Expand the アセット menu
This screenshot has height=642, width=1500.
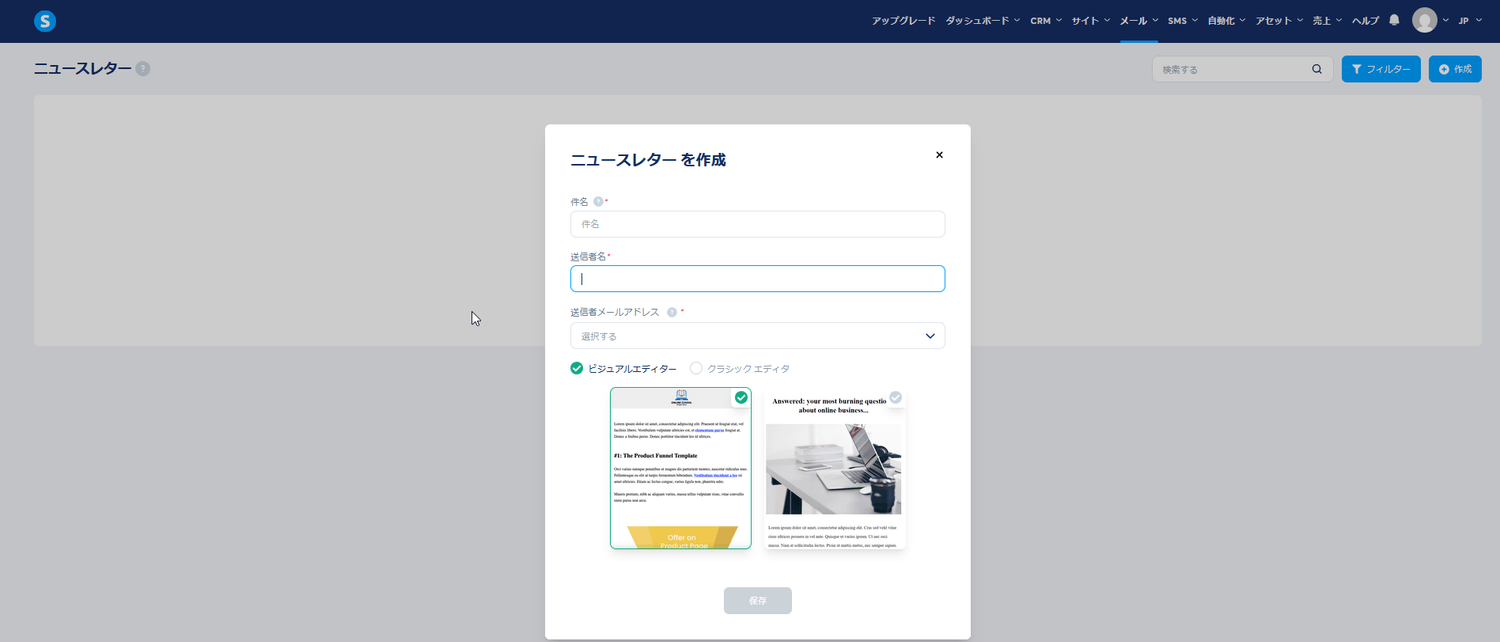(x=1280, y=21)
